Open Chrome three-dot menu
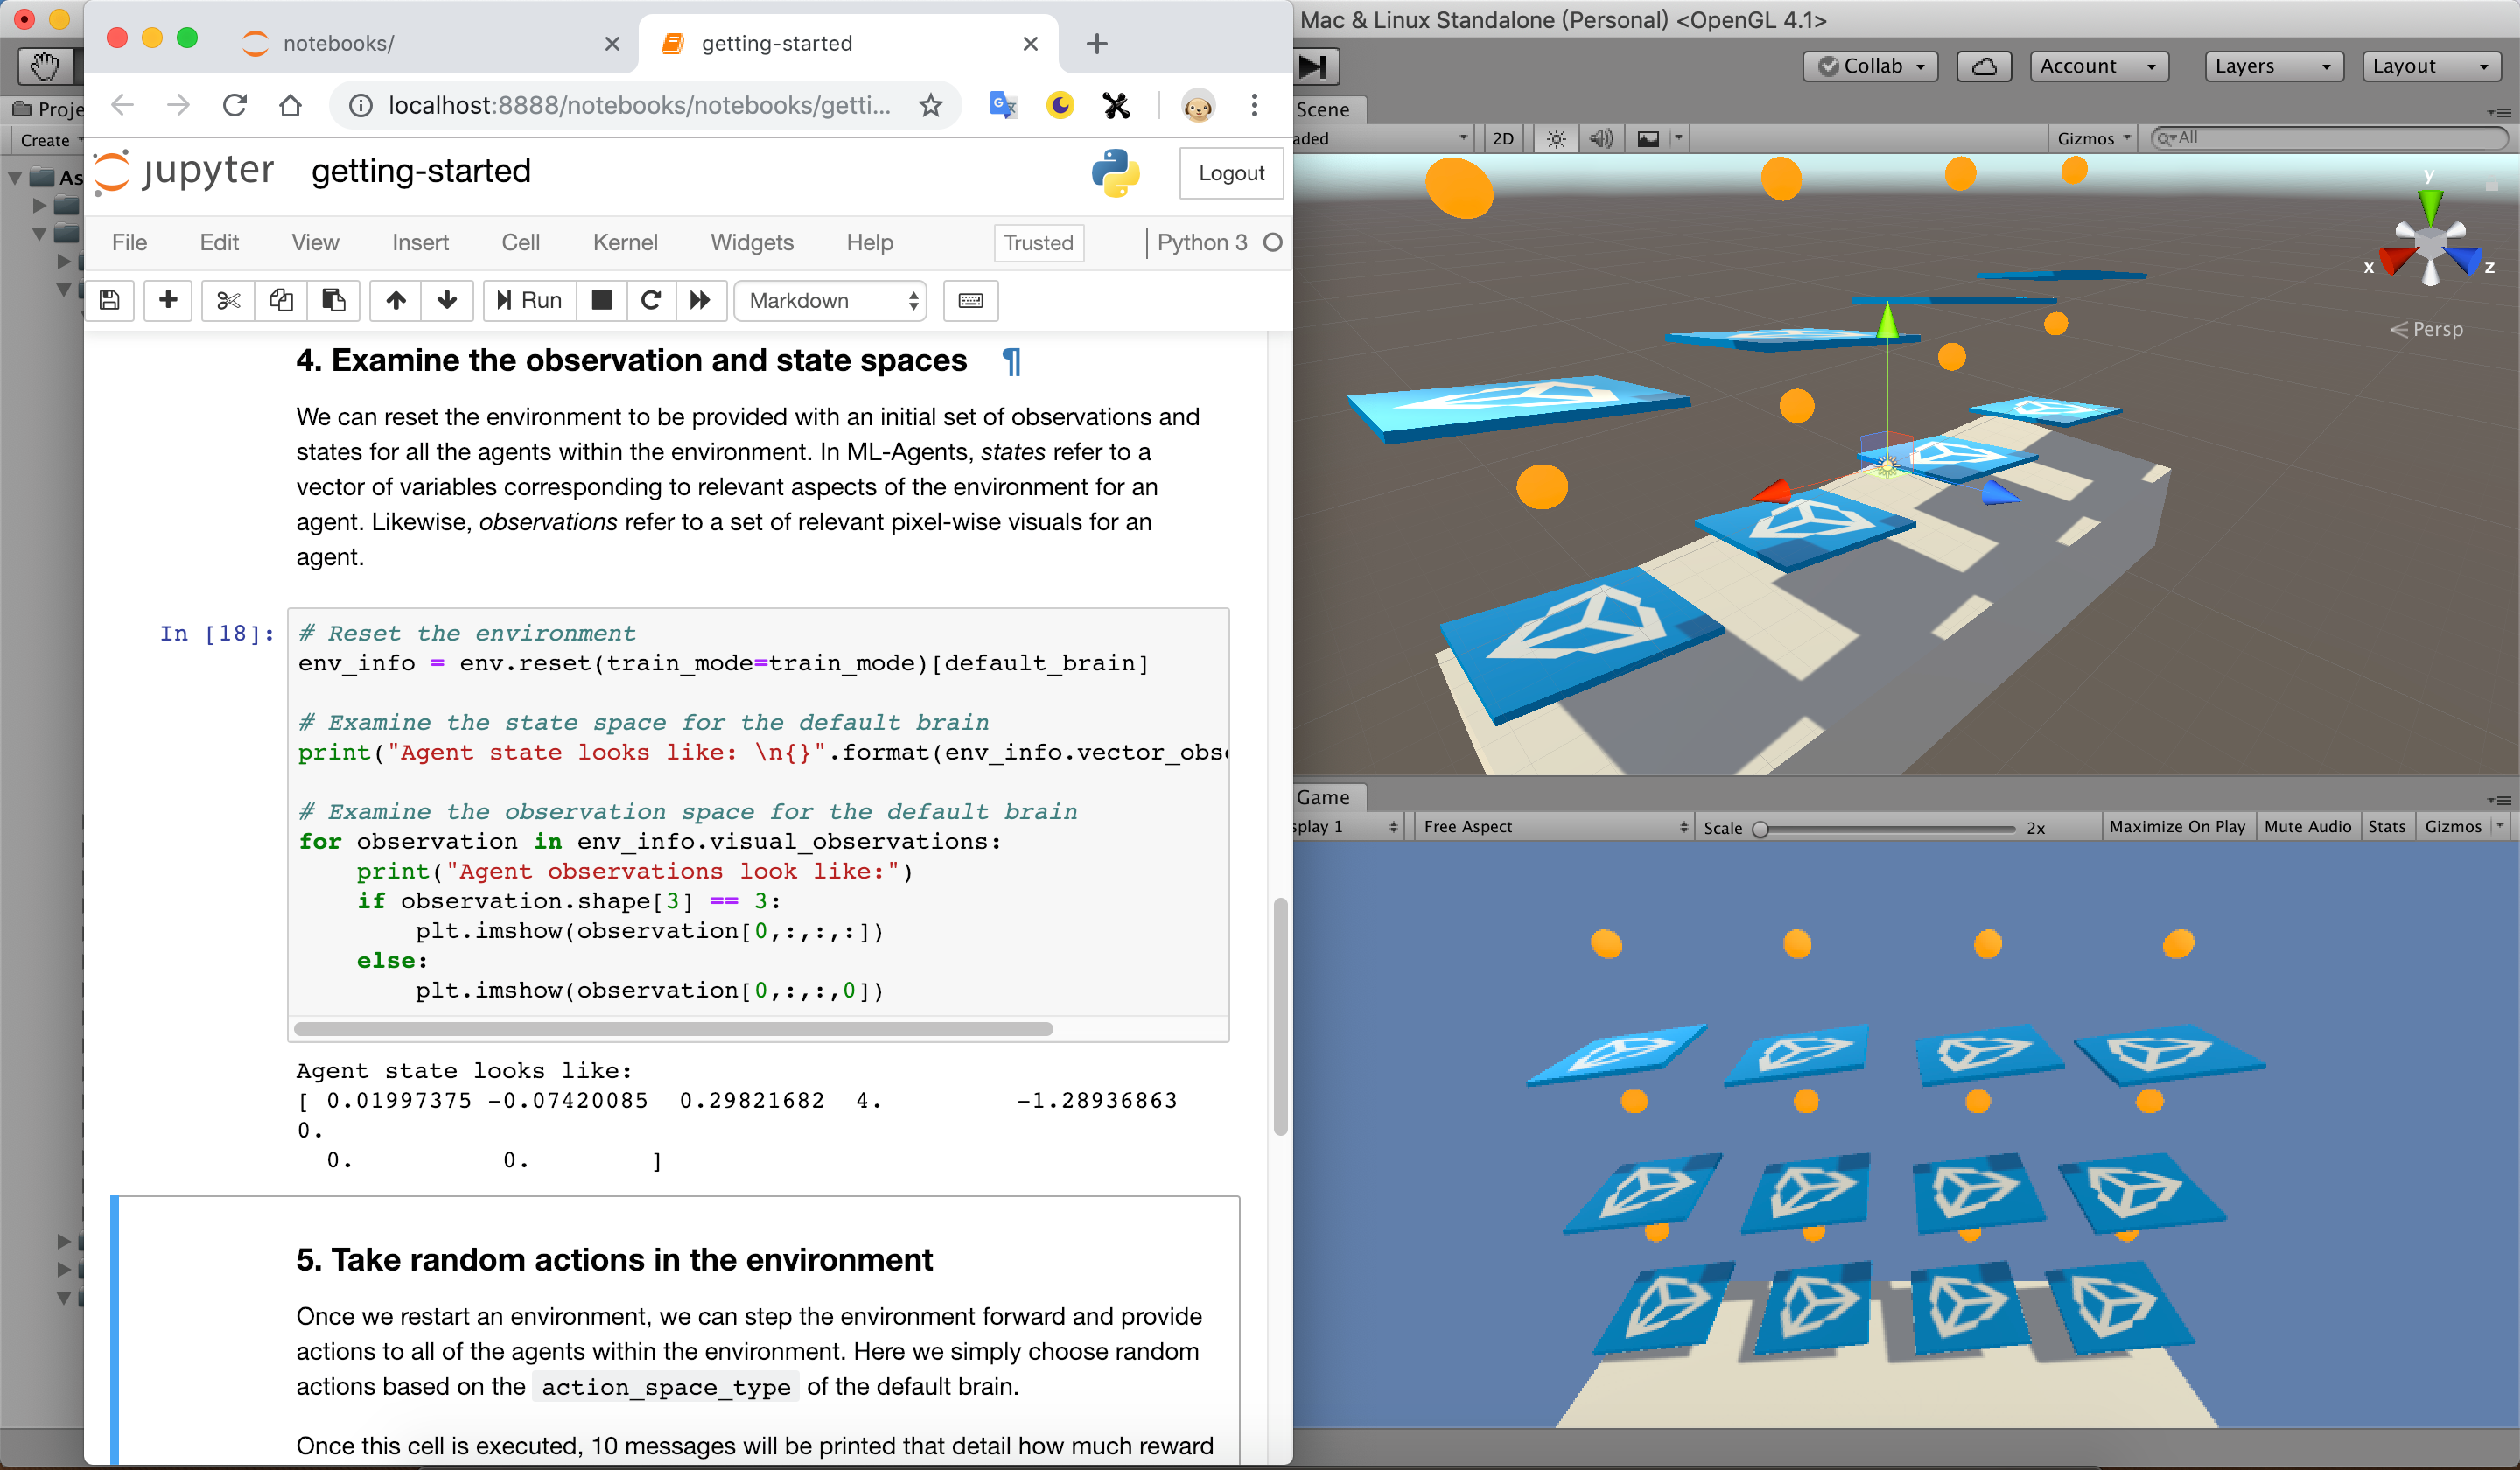 coord(1254,105)
